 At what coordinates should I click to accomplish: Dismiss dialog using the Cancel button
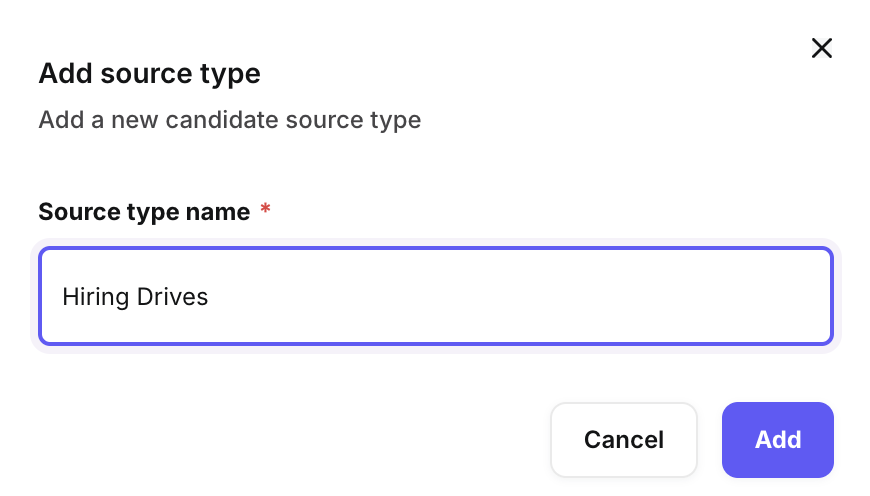click(623, 440)
